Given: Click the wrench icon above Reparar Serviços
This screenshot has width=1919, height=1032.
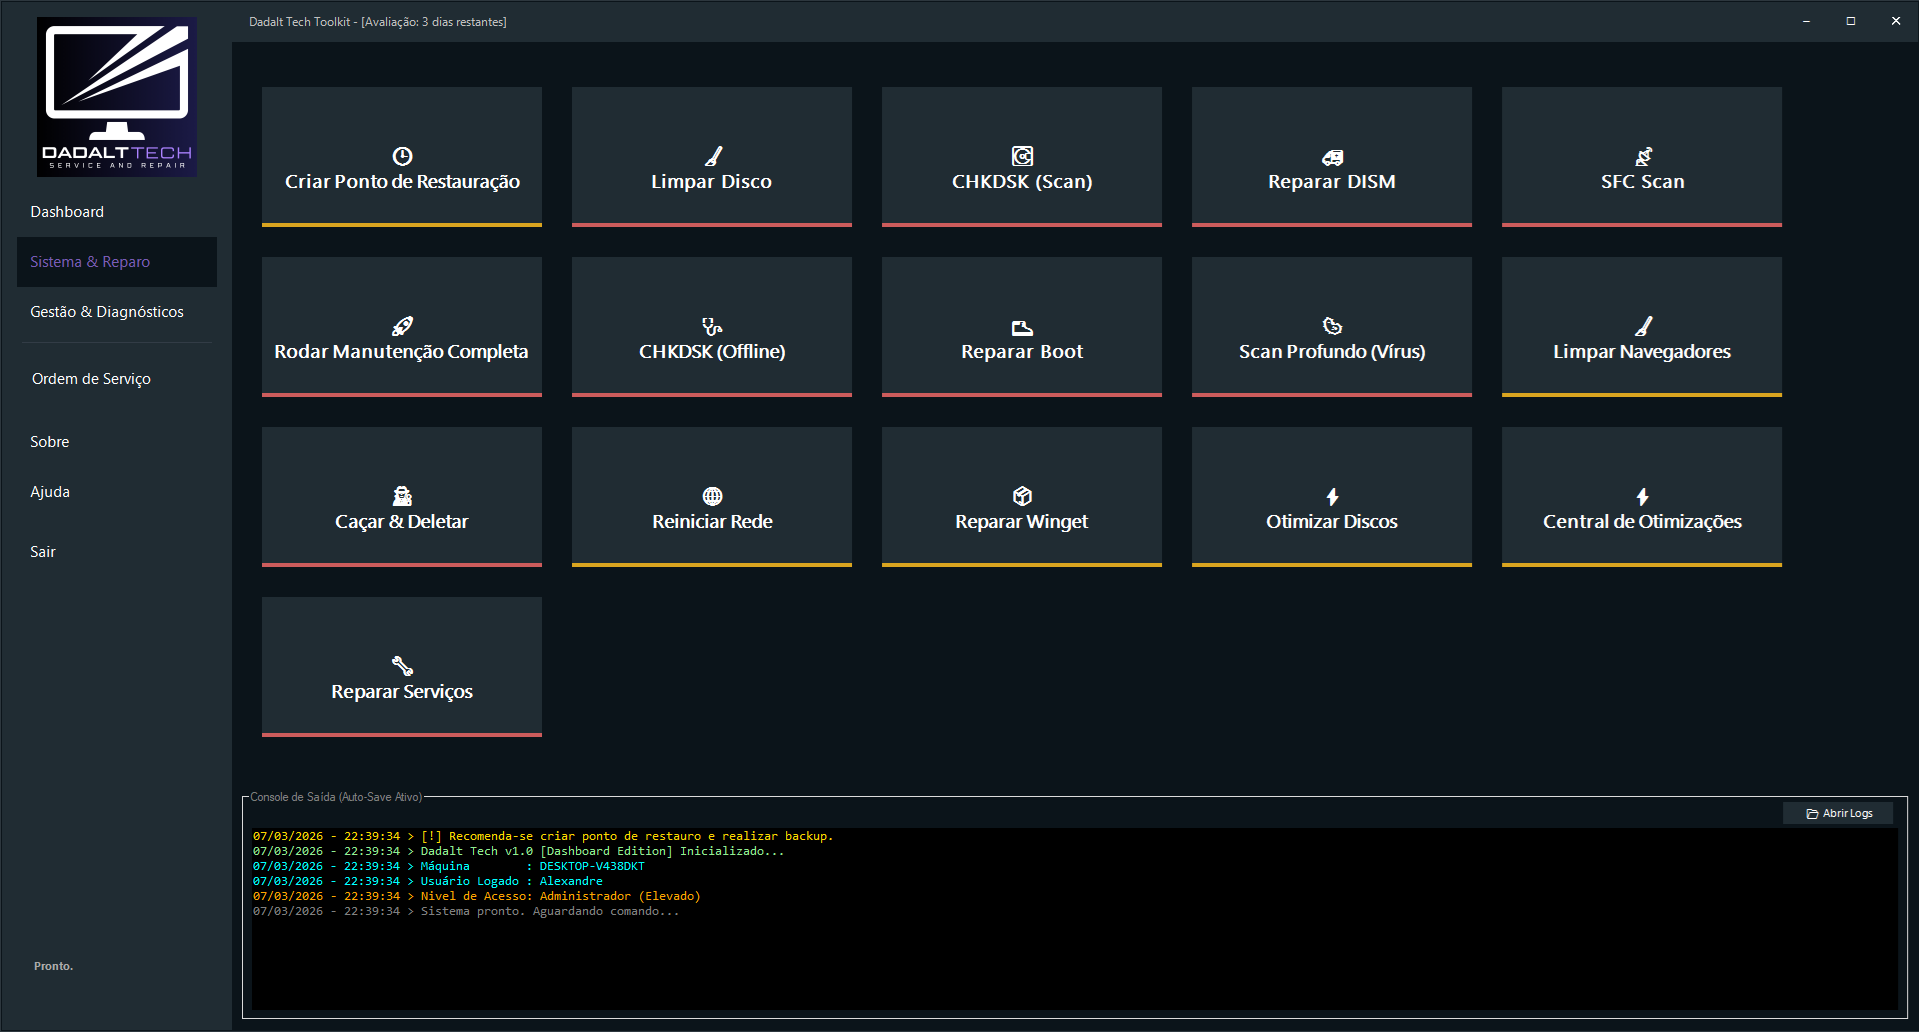Looking at the screenshot, I should 402,666.
